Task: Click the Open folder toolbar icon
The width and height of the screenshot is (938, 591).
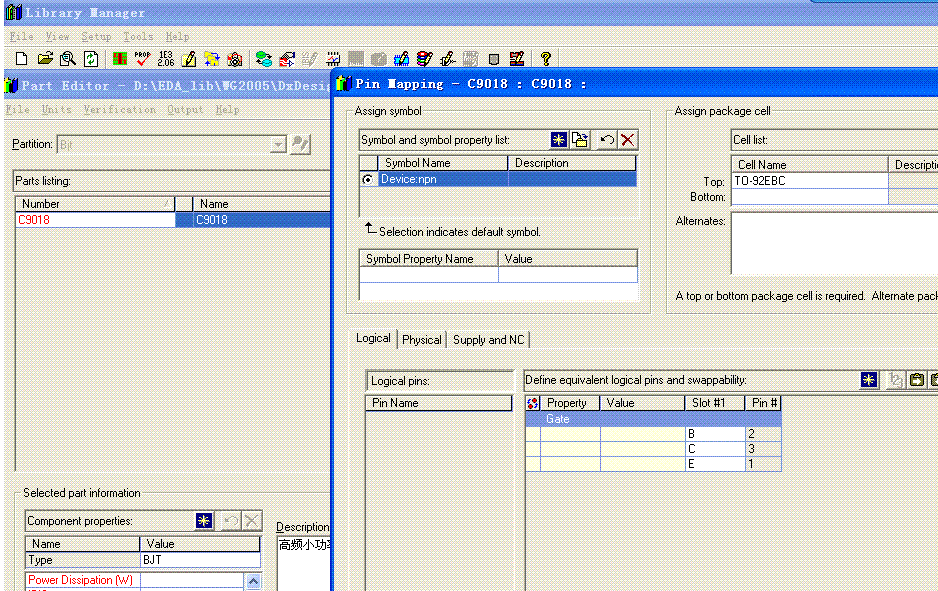Action: tap(45, 59)
